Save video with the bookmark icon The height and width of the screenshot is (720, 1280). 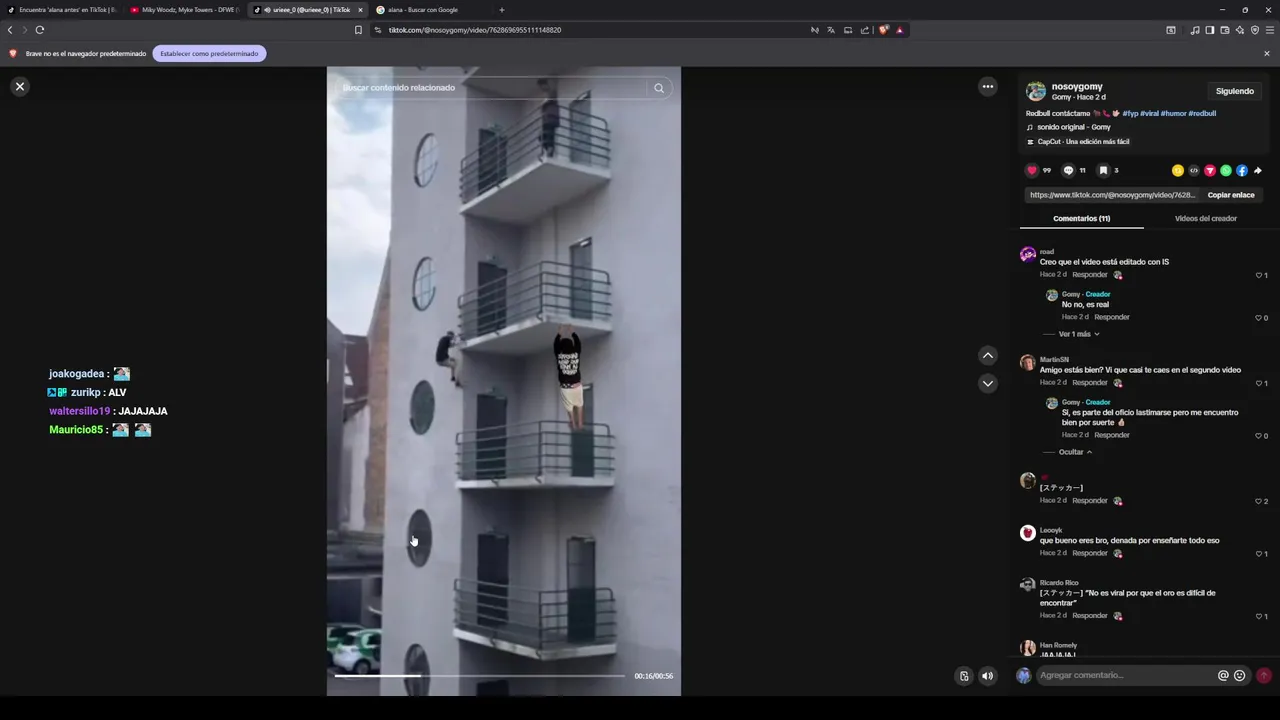click(1103, 171)
